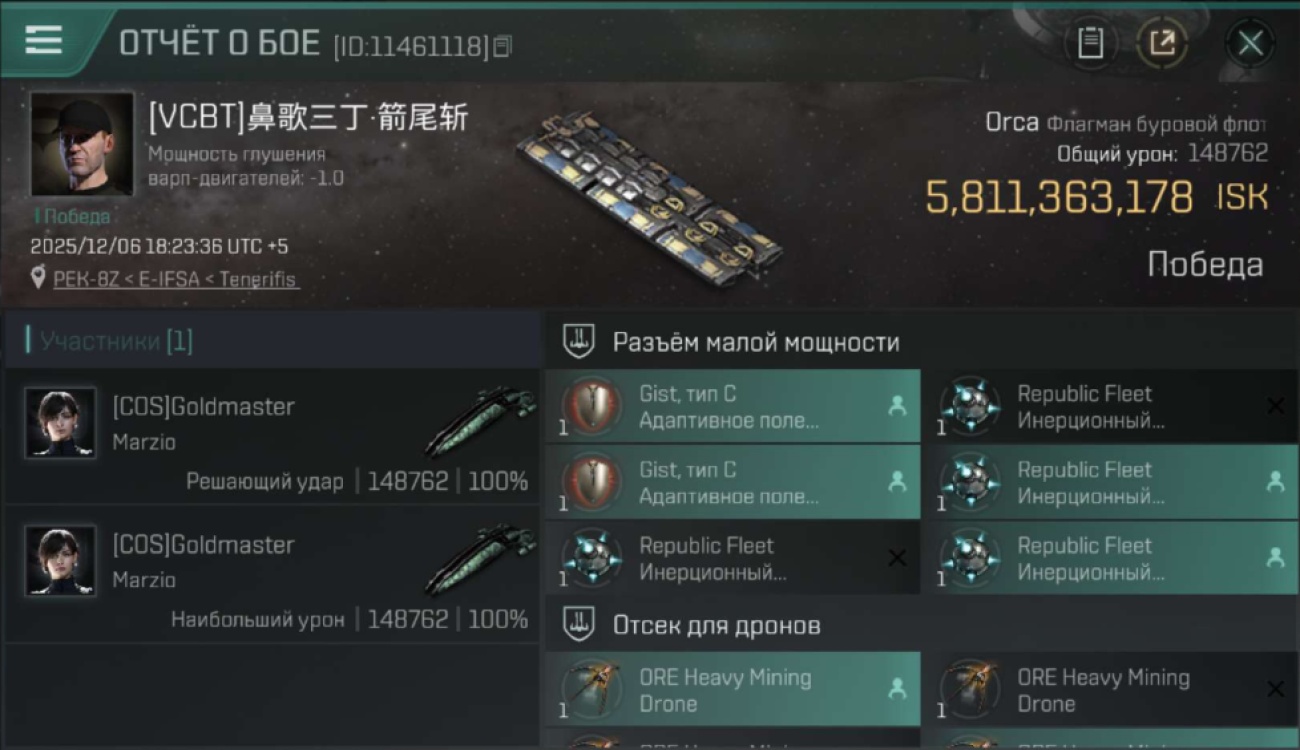The height and width of the screenshot is (750, 1300).
Task: Select second Gist, тип C module icon
Action: 591,483
